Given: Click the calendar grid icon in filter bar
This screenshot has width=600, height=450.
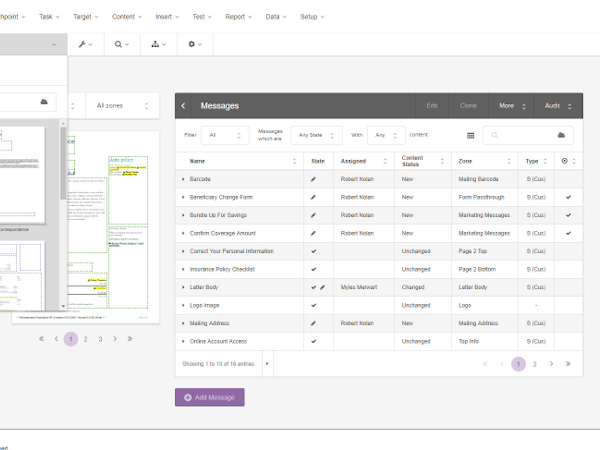Looking at the screenshot, I should pos(471,135).
